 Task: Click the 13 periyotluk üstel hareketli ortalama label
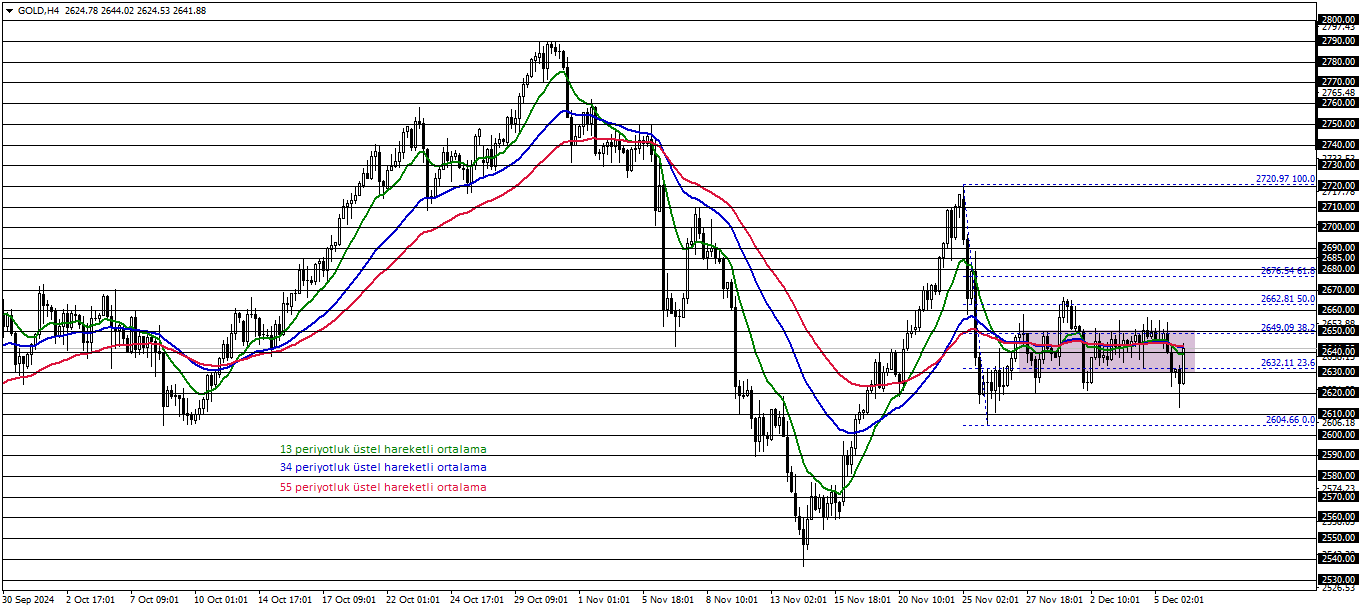pyautogui.click(x=383, y=450)
